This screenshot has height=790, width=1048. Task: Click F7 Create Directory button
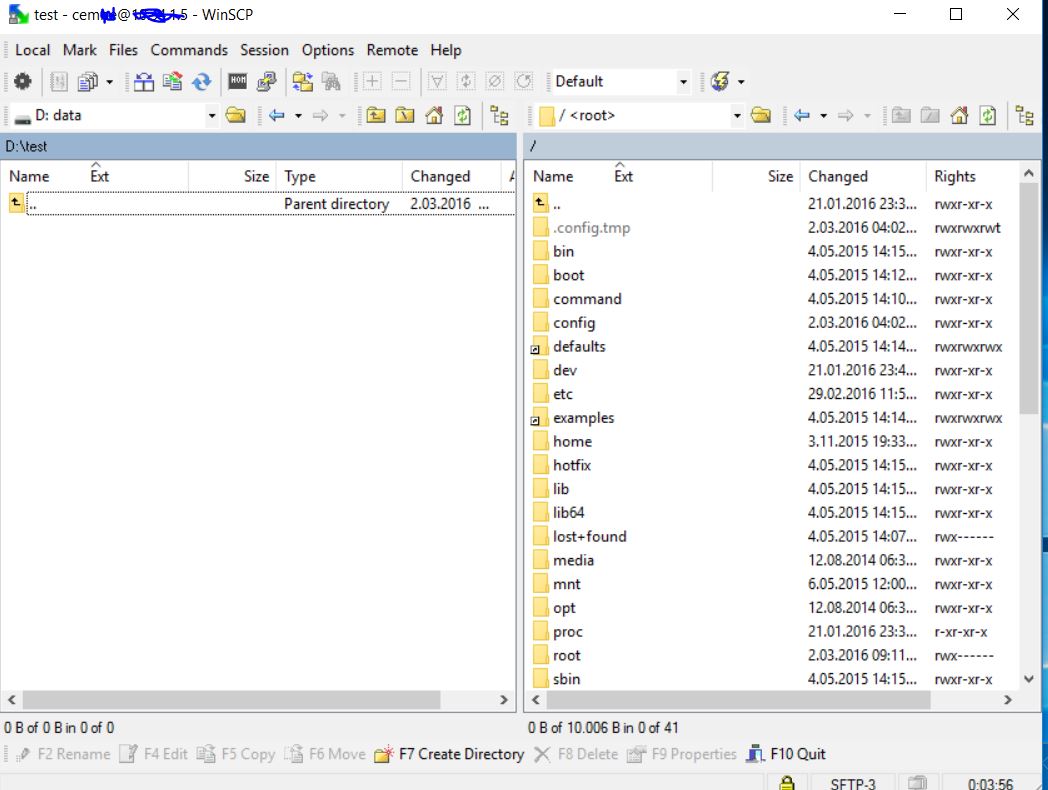coord(449,754)
